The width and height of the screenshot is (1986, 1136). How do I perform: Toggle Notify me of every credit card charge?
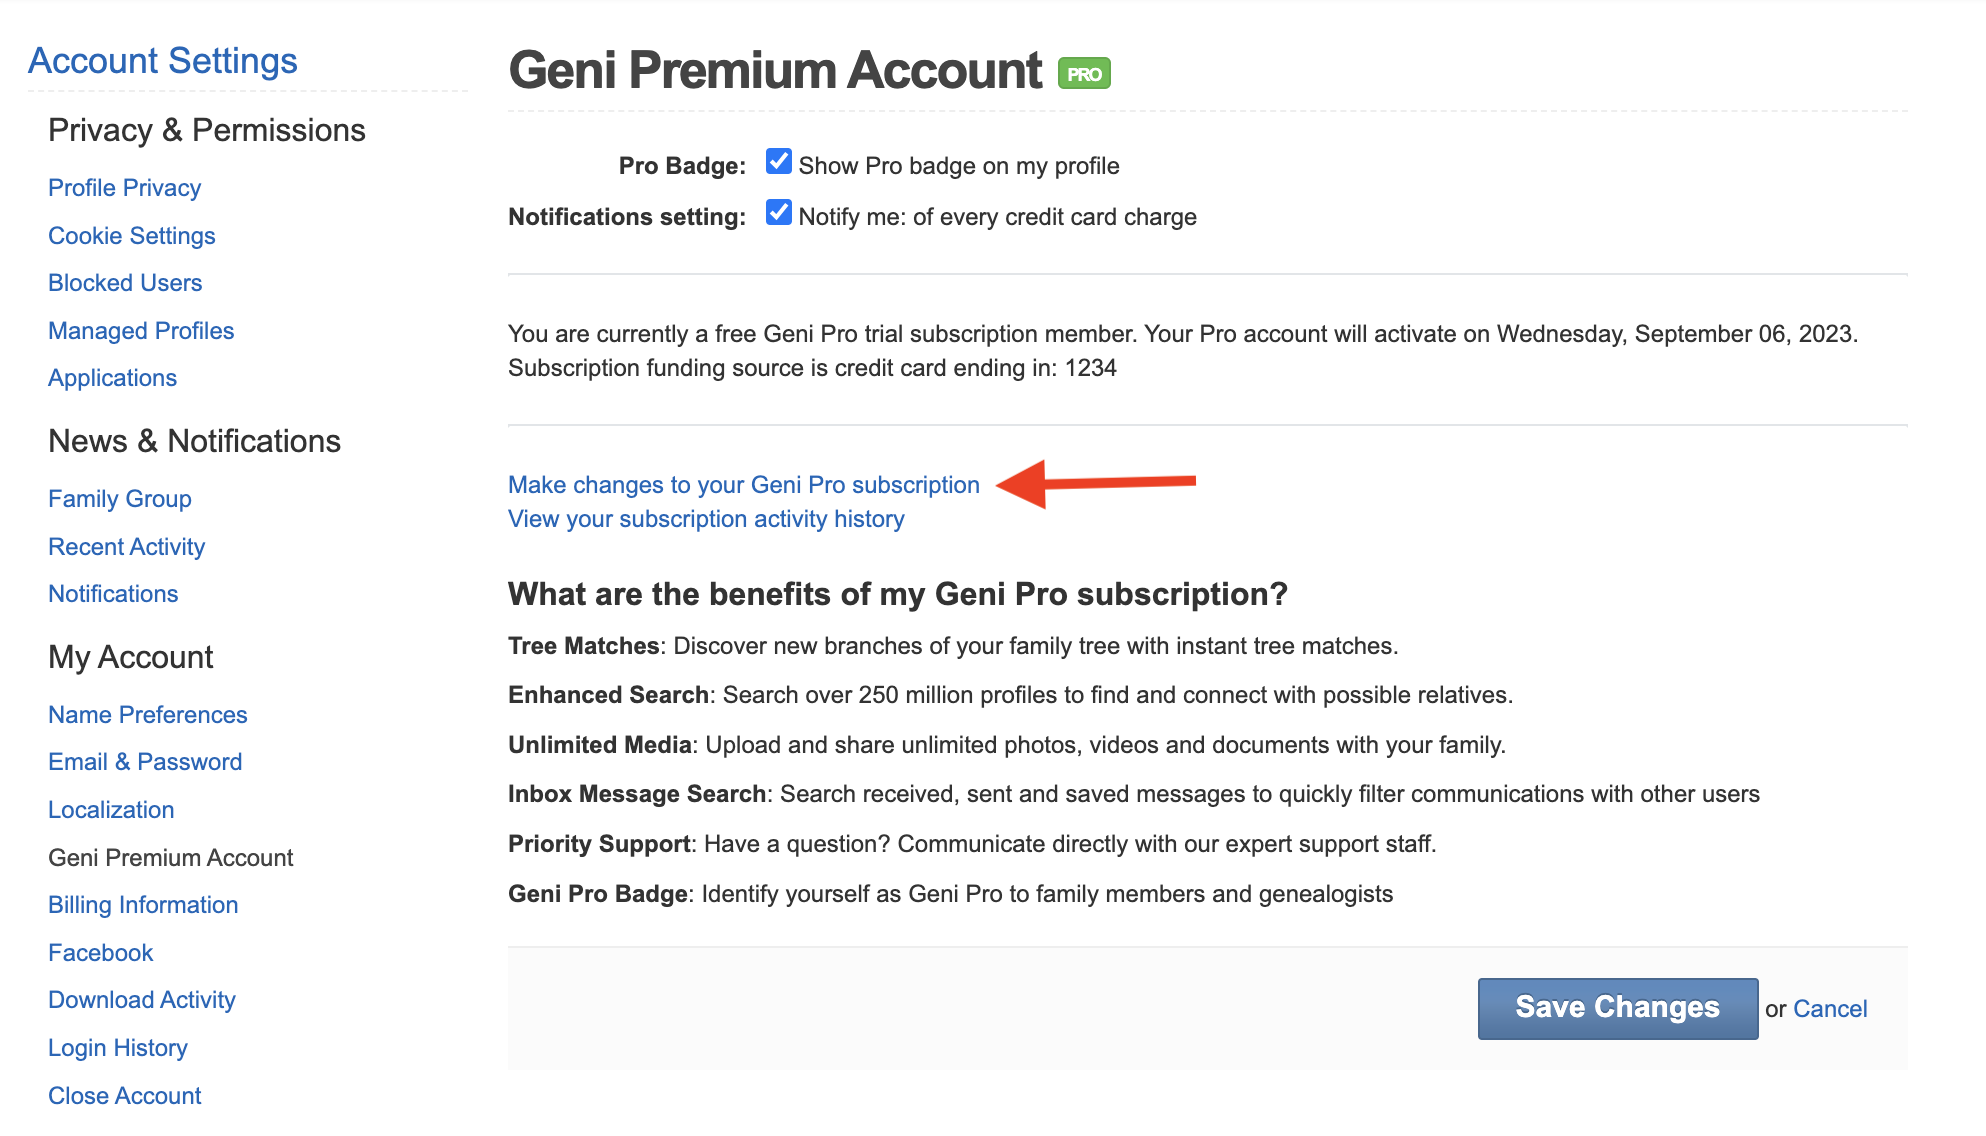(779, 213)
